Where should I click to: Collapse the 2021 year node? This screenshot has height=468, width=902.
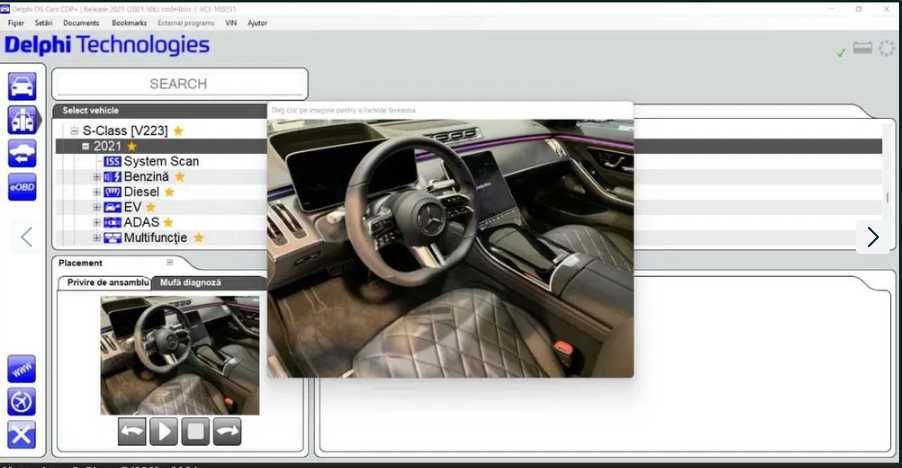coord(86,147)
